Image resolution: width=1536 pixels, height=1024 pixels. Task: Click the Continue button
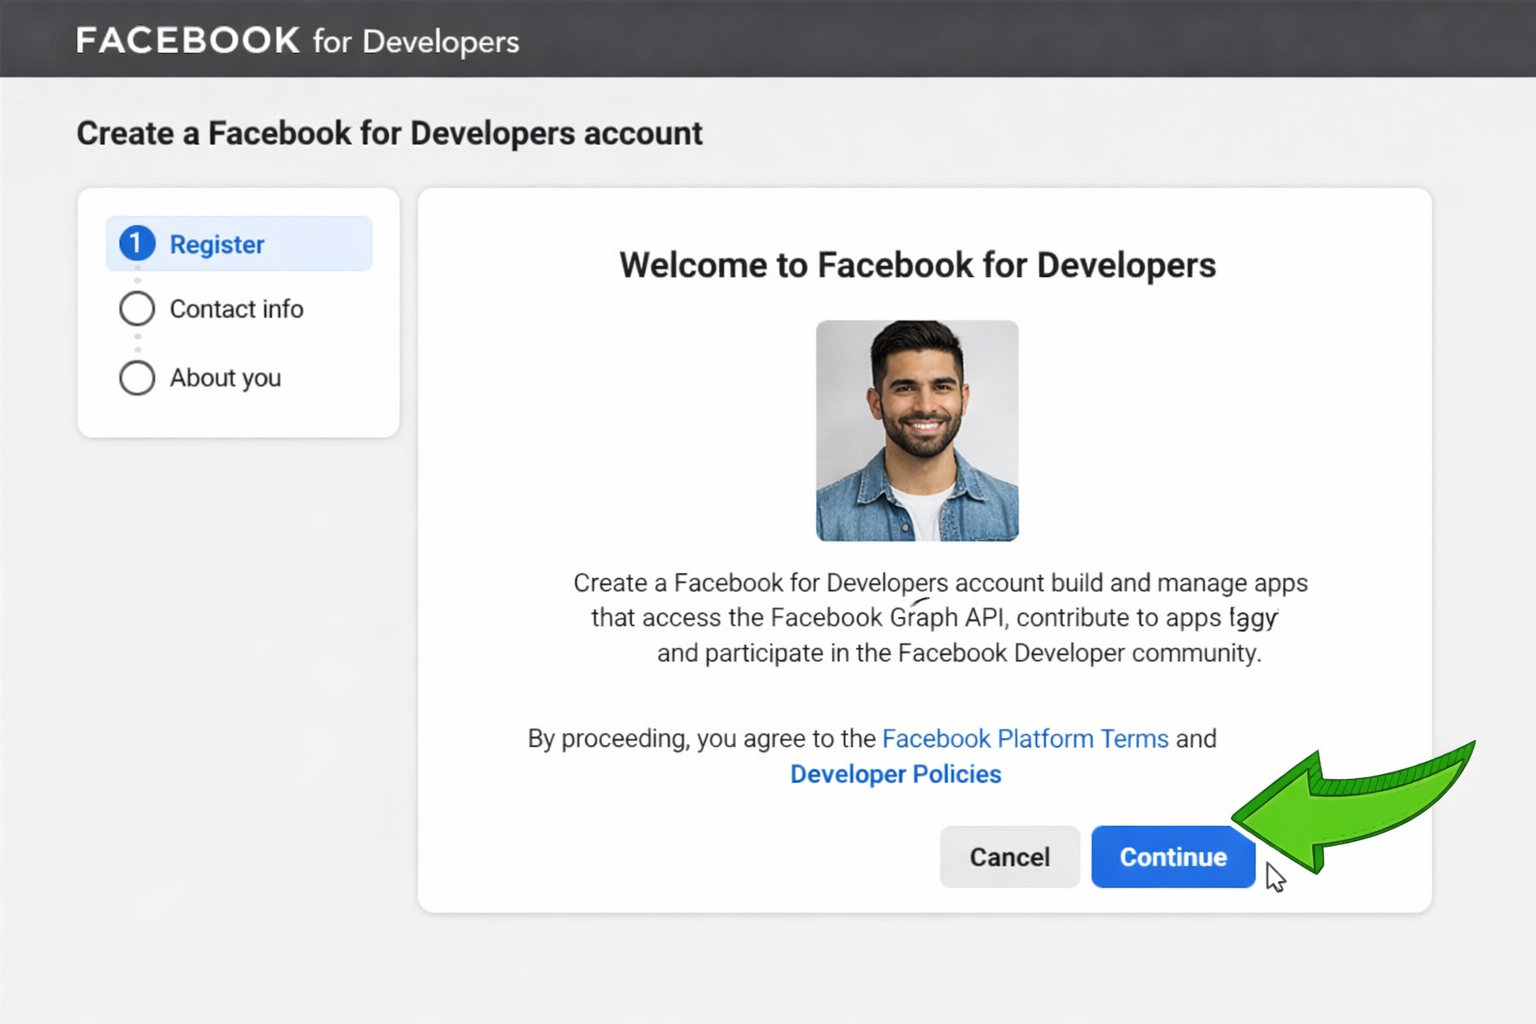(1173, 857)
